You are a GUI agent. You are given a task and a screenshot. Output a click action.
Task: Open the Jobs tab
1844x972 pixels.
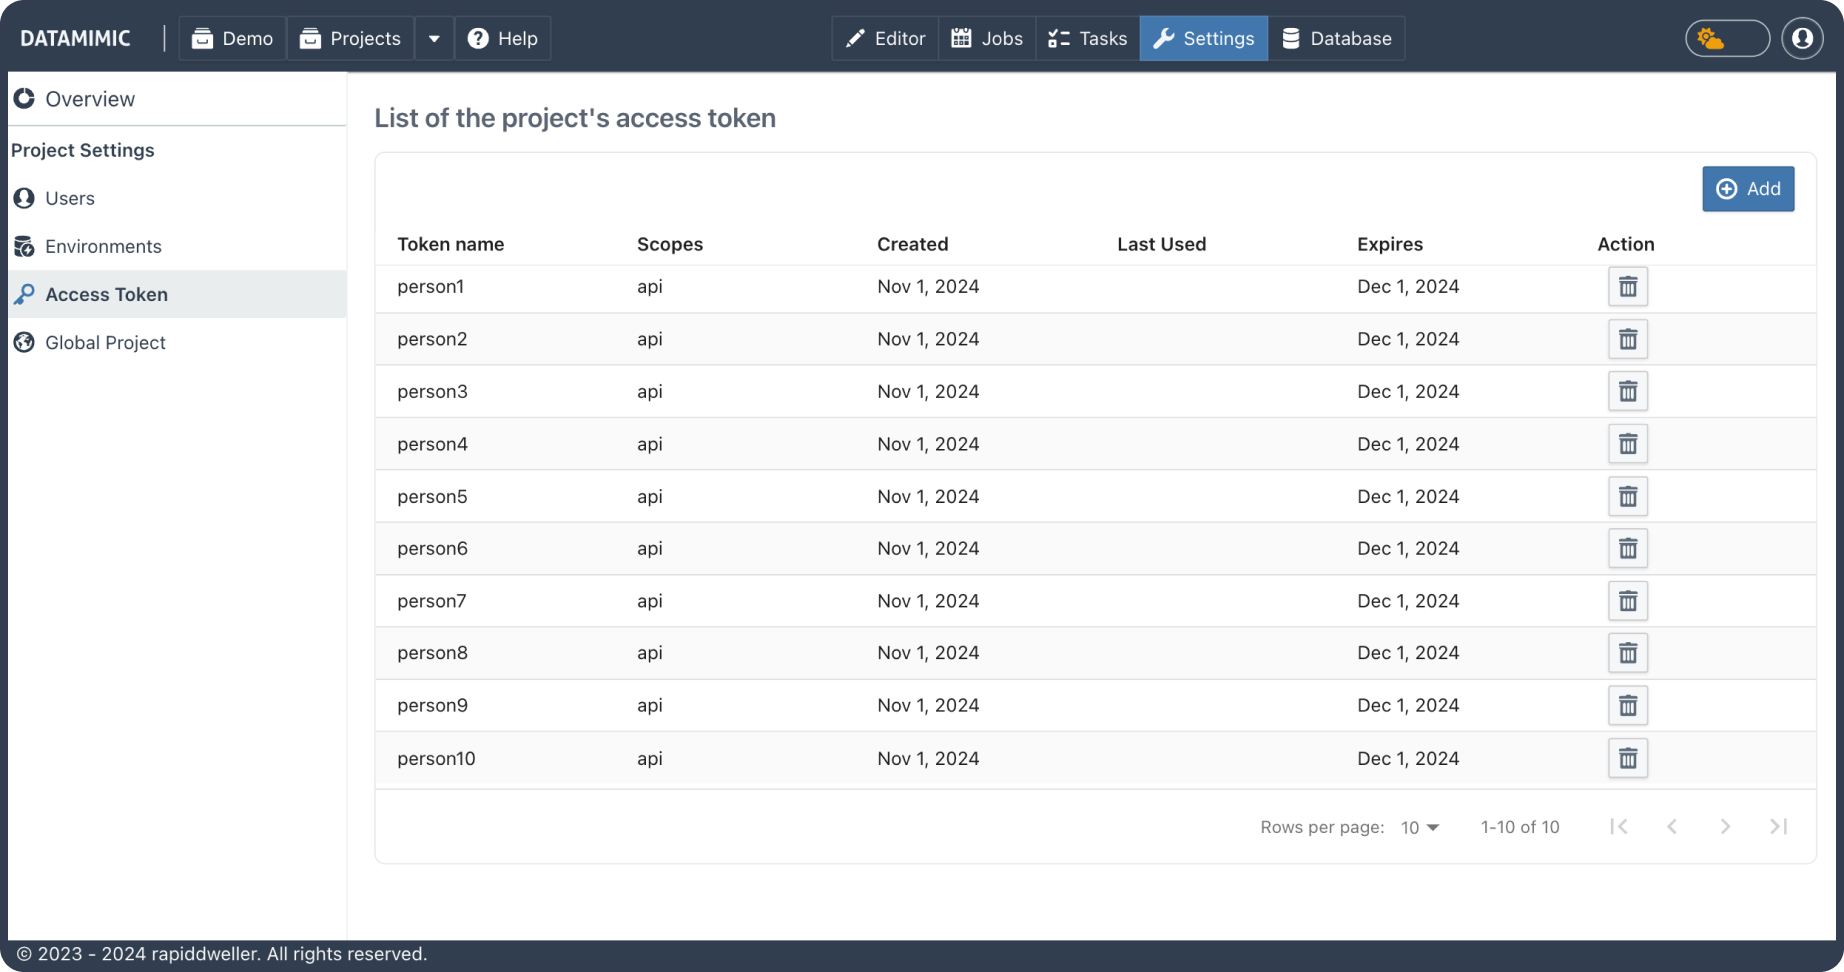pos(987,39)
